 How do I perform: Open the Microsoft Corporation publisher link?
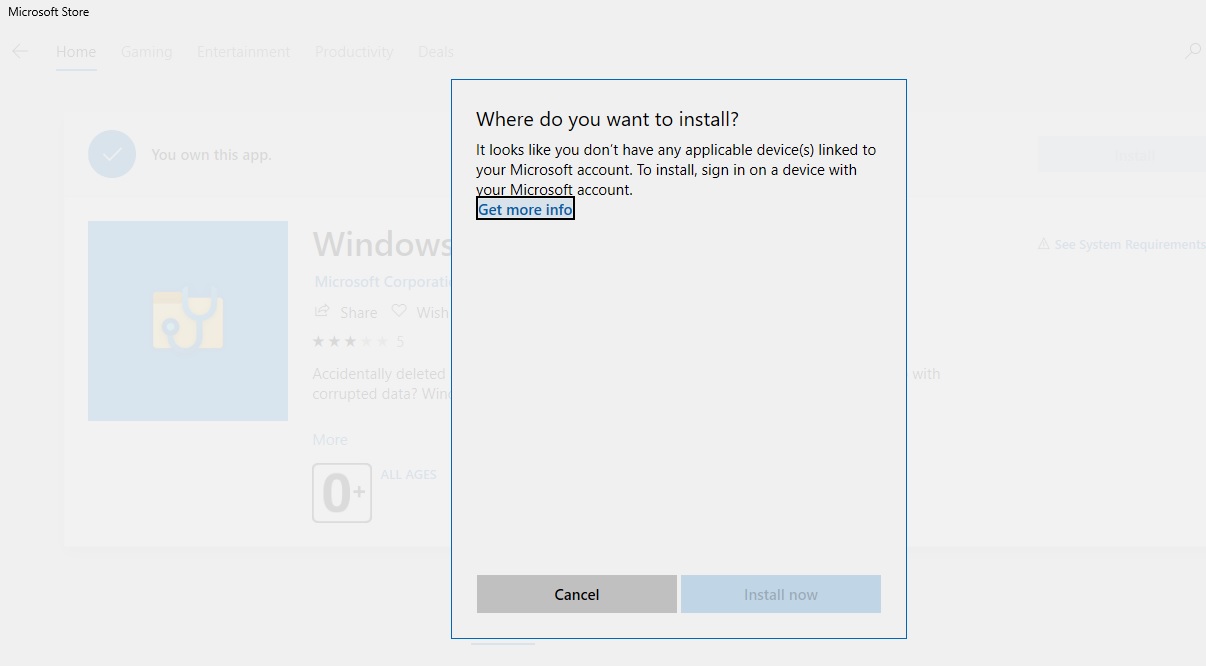(383, 282)
